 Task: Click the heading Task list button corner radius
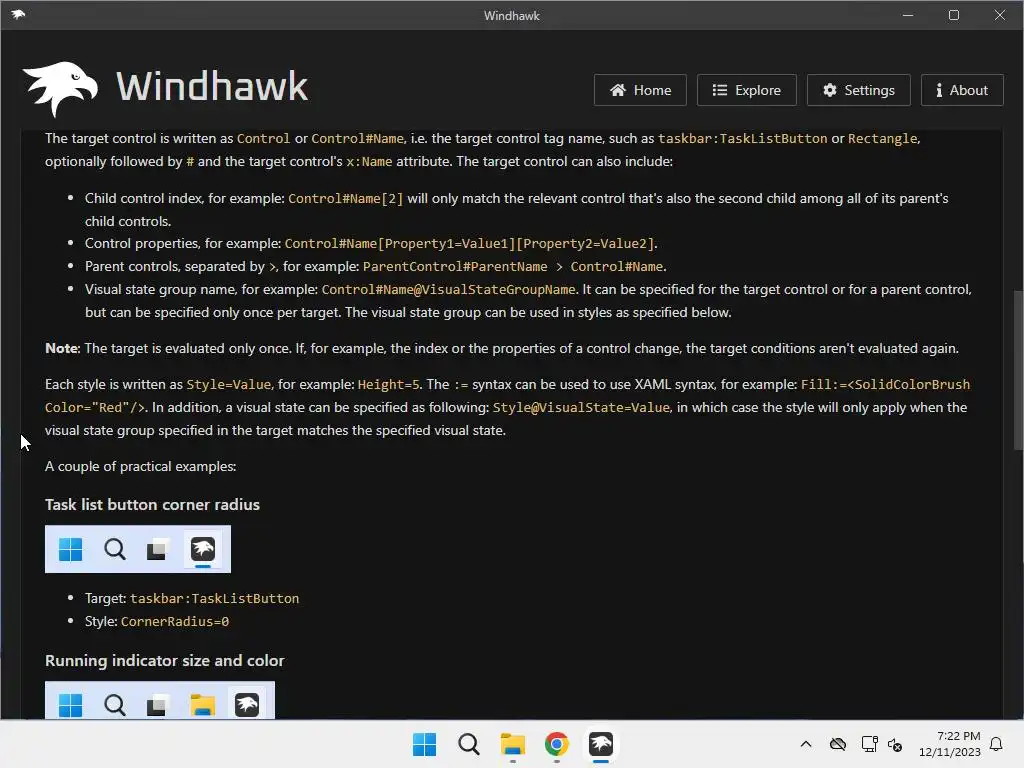coord(152,505)
